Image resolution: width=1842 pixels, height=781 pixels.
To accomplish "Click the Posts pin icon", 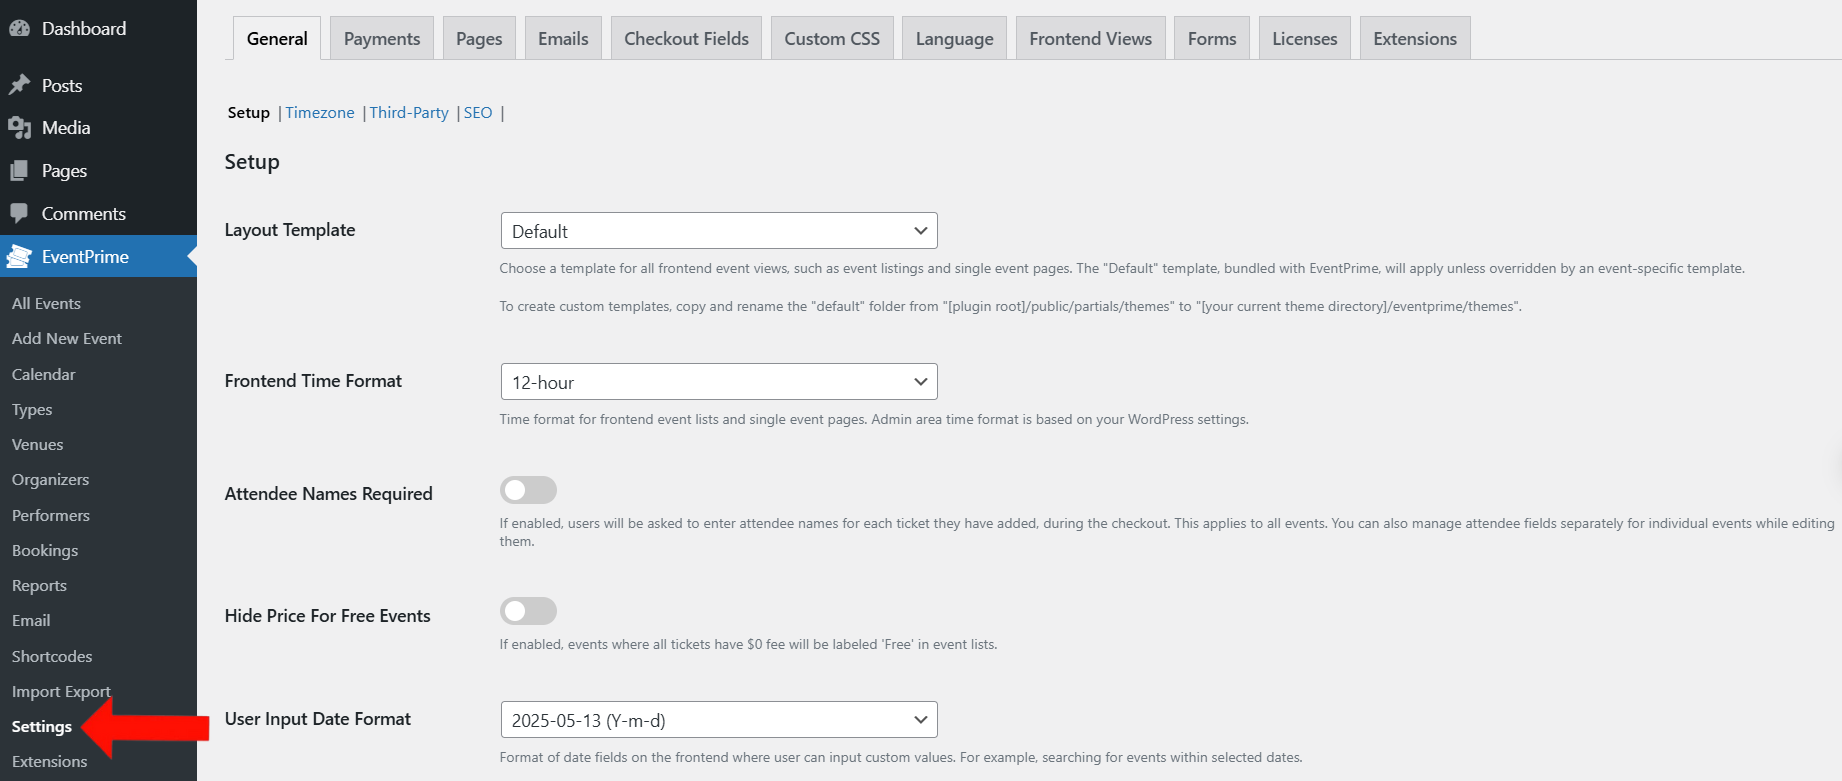I will 19,85.
